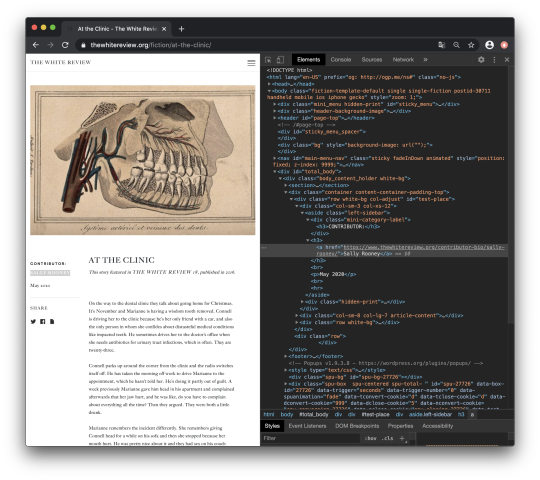This screenshot has width=540, height=480.
Task: Select the aside.left-sidebar breadcrumb
Action: click(x=430, y=415)
